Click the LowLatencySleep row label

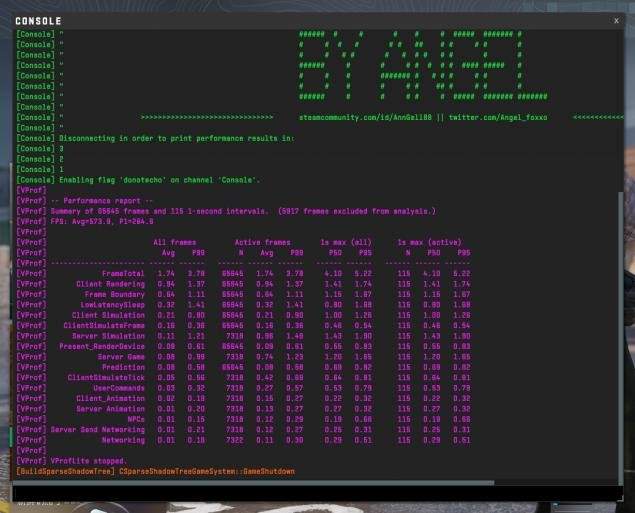113,305
